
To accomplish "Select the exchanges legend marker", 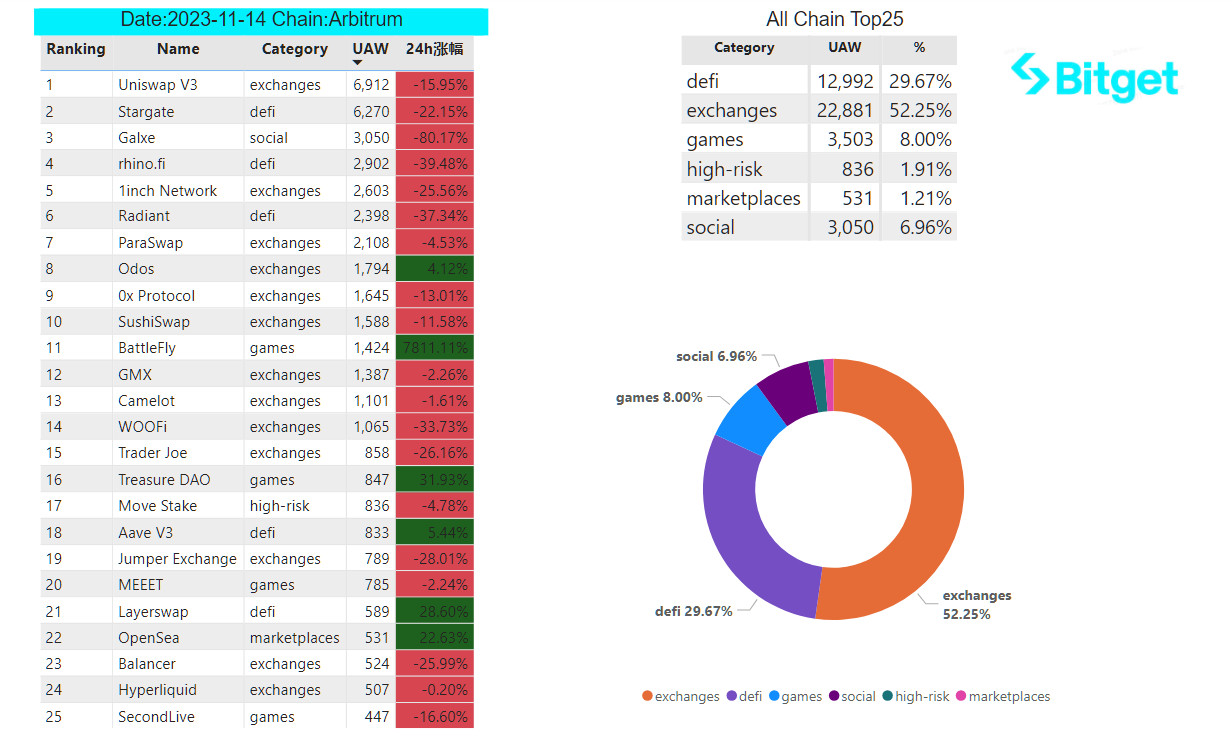I will pyautogui.click(x=647, y=696).
